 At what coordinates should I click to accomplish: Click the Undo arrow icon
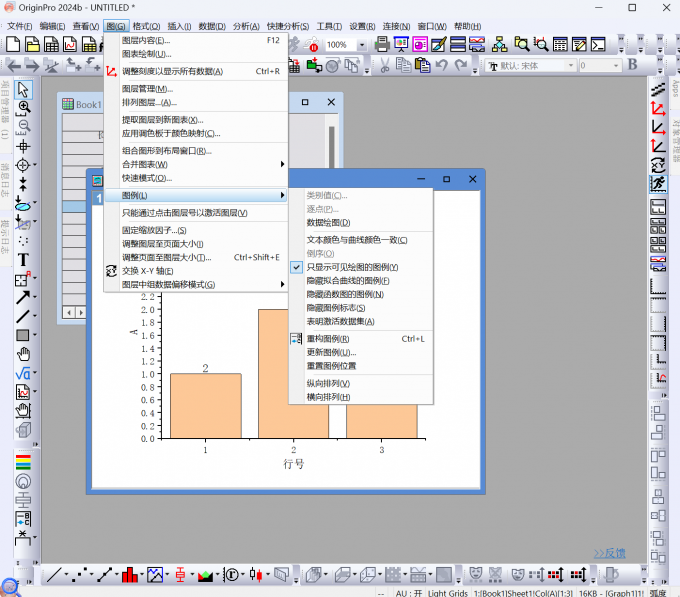441,65
